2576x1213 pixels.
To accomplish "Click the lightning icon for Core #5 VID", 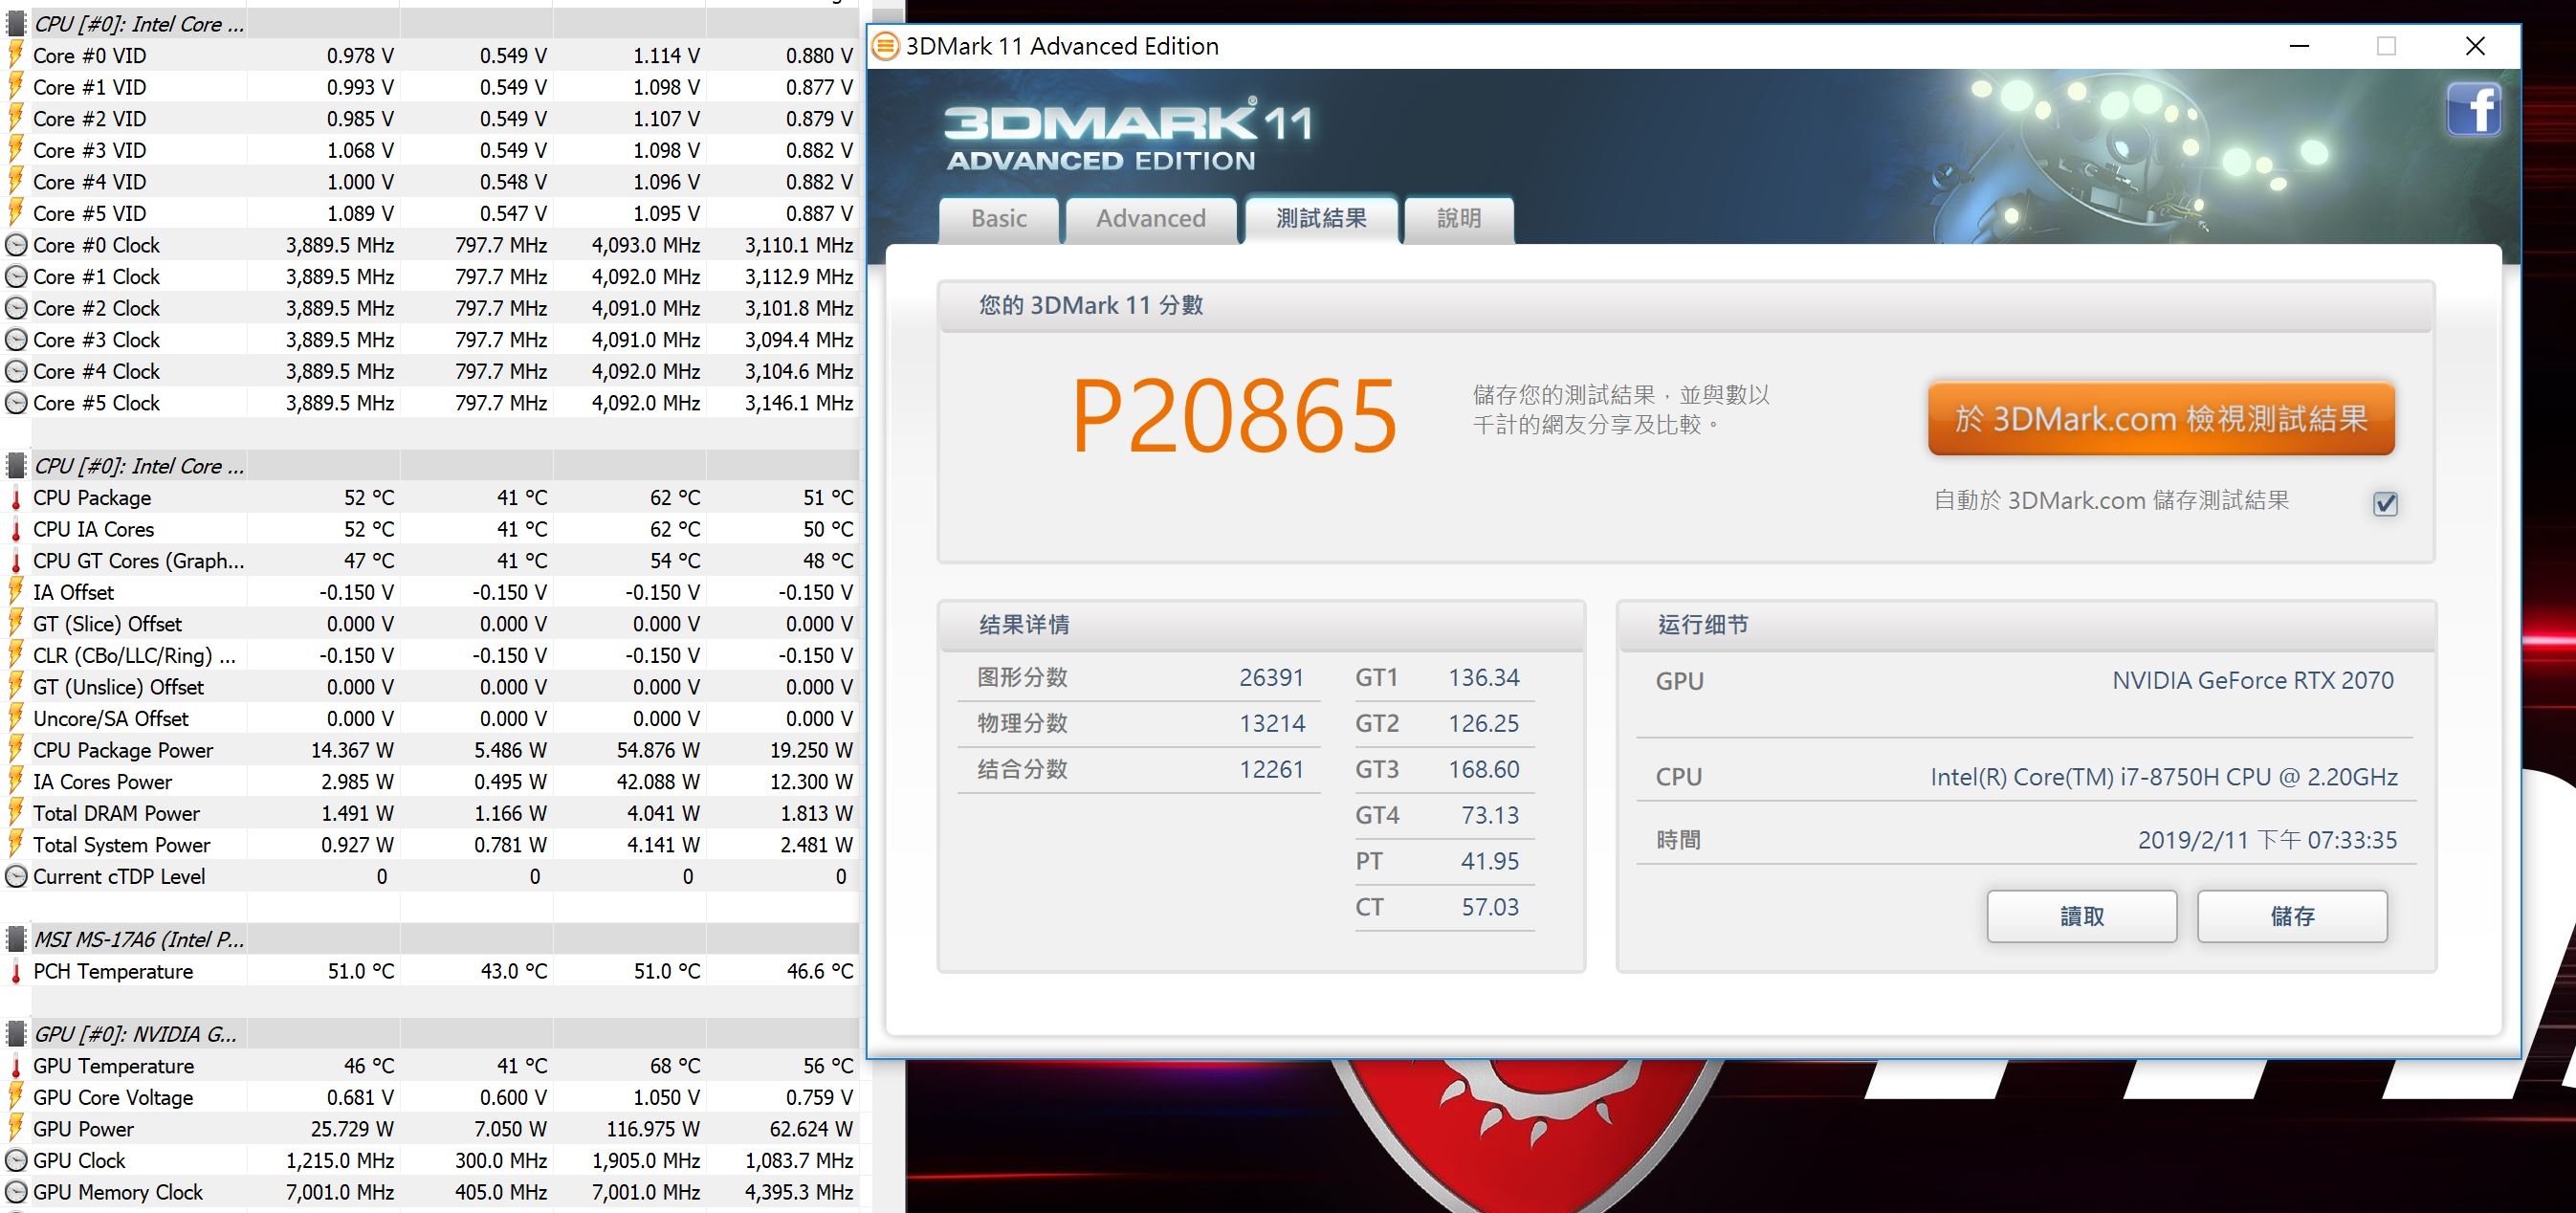I will 16,213.
